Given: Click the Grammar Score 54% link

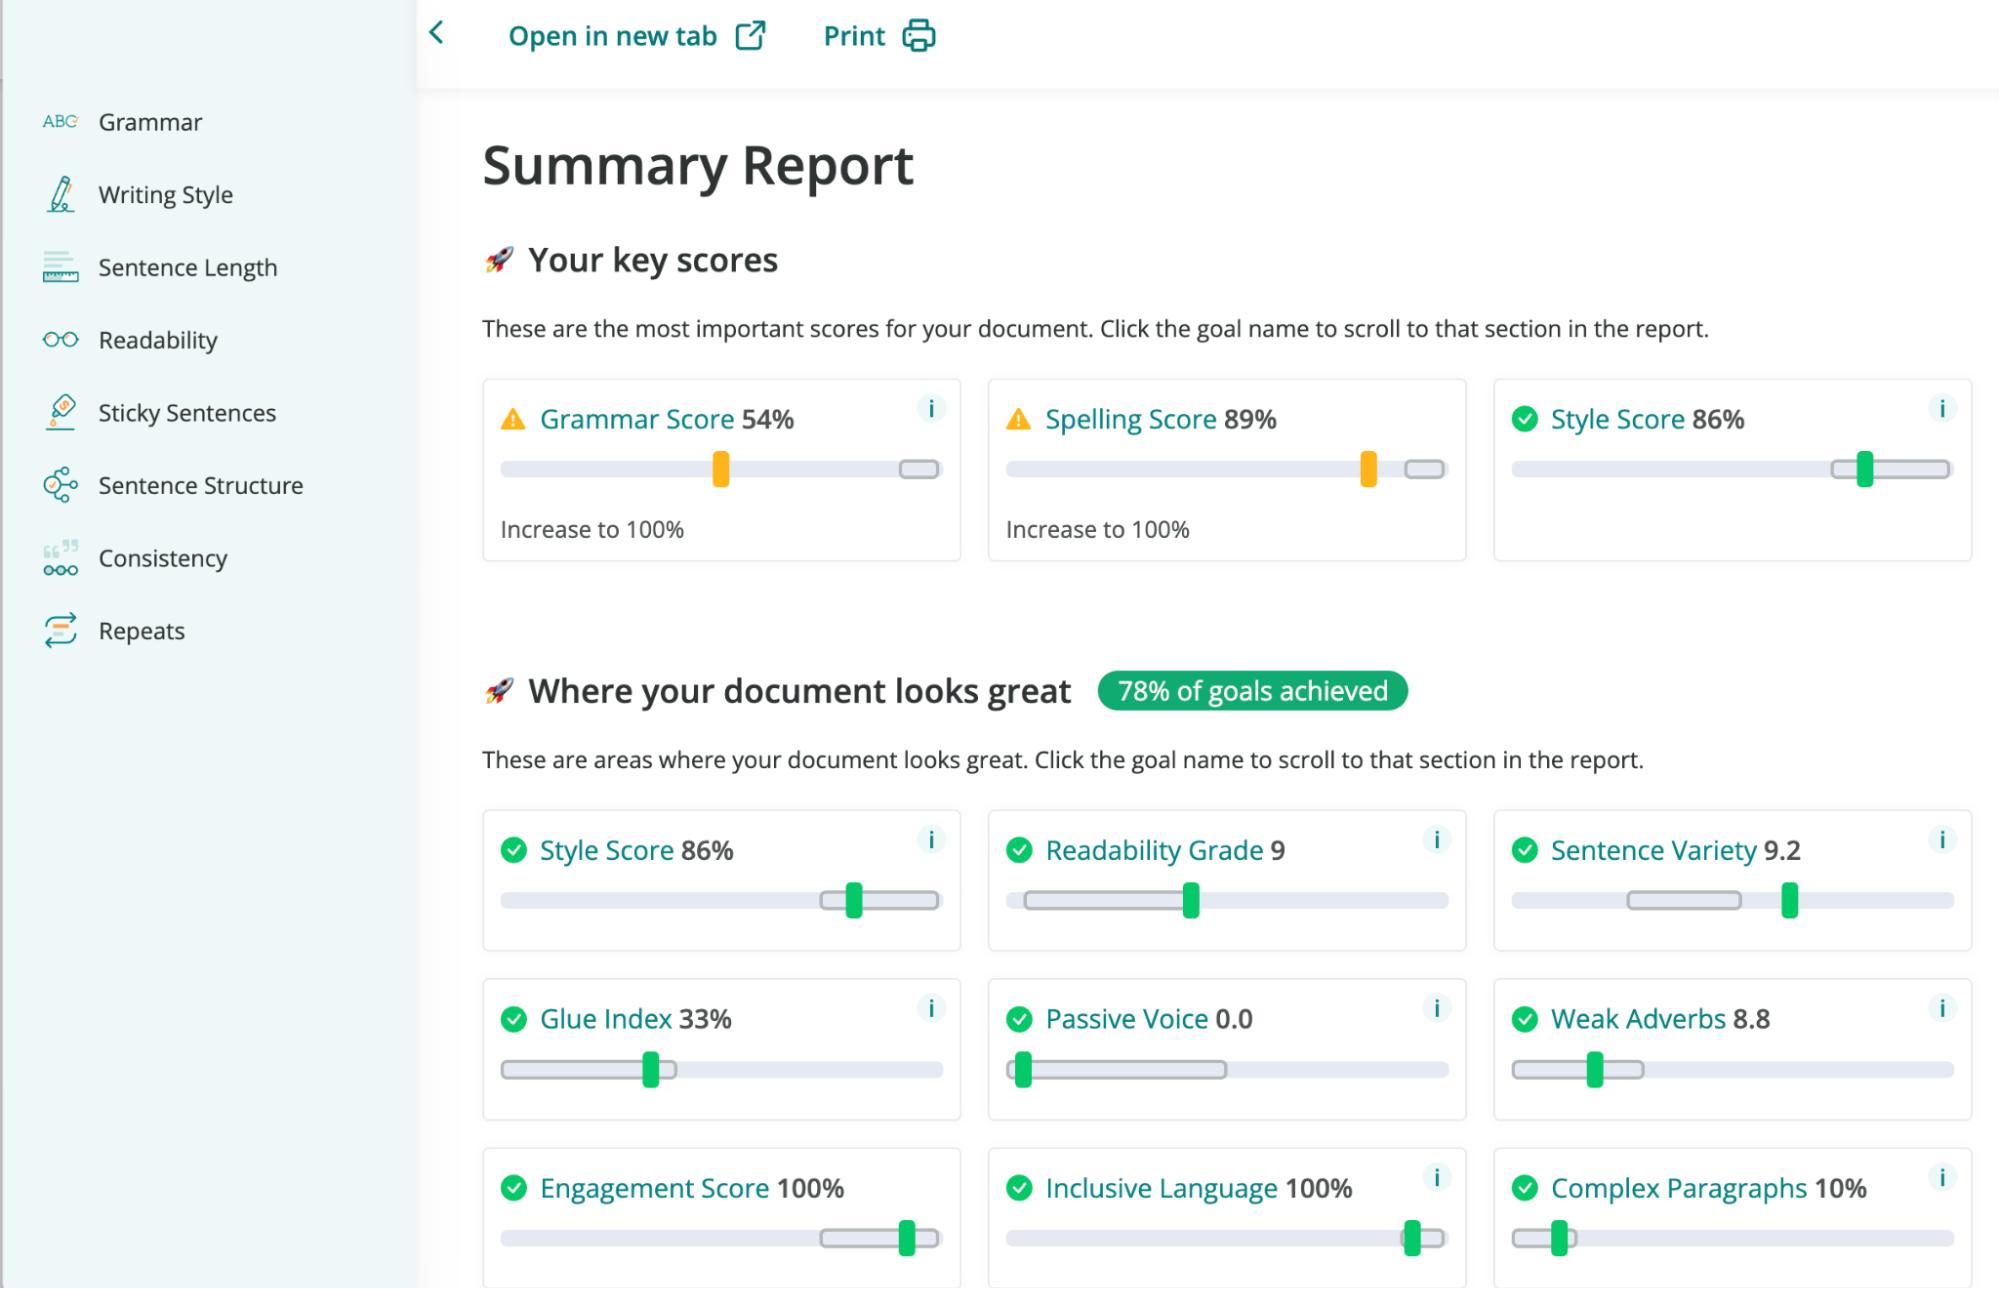Looking at the screenshot, I should click(637, 419).
